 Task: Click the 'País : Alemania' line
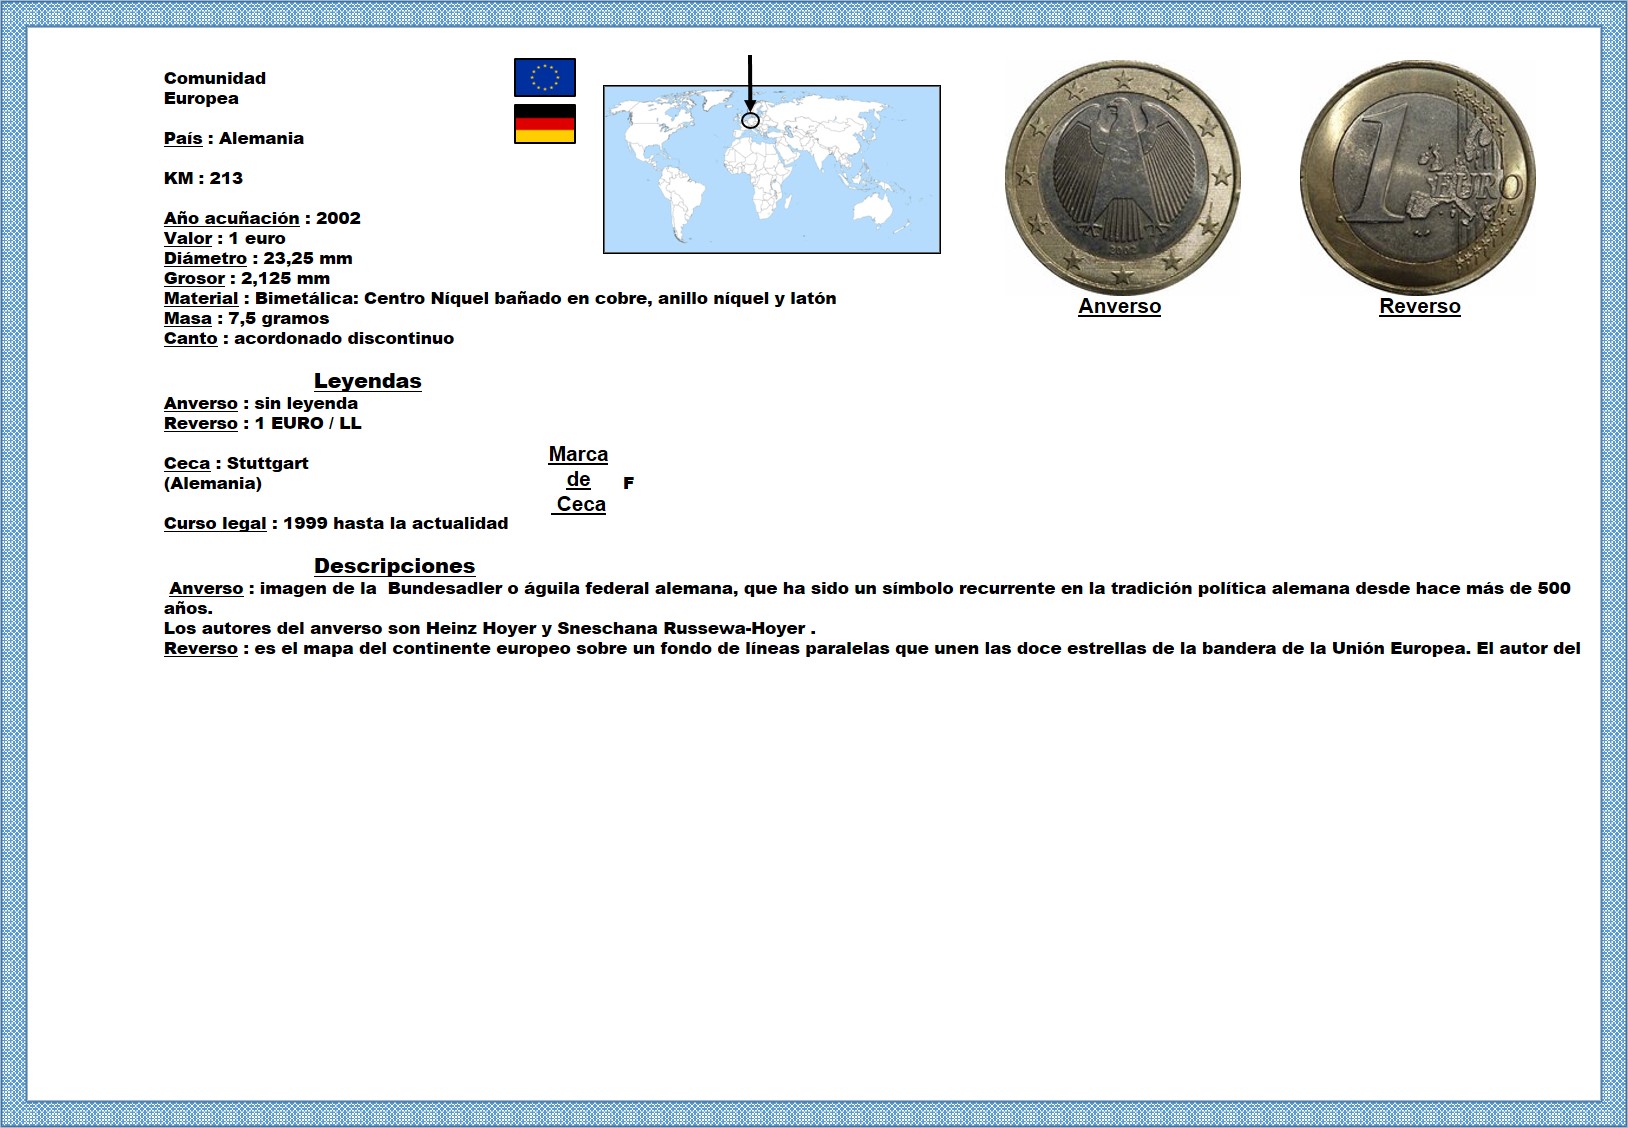pyautogui.click(x=234, y=138)
